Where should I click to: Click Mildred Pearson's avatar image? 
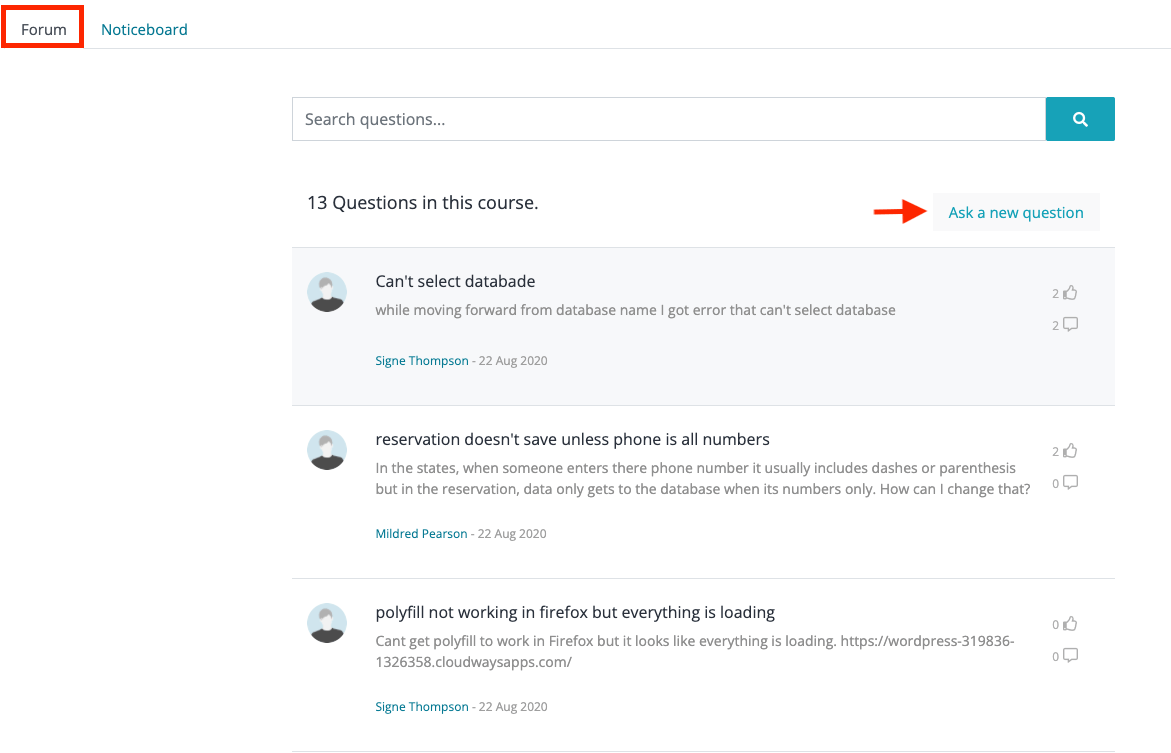pyautogui.click(x=327, y=451)
